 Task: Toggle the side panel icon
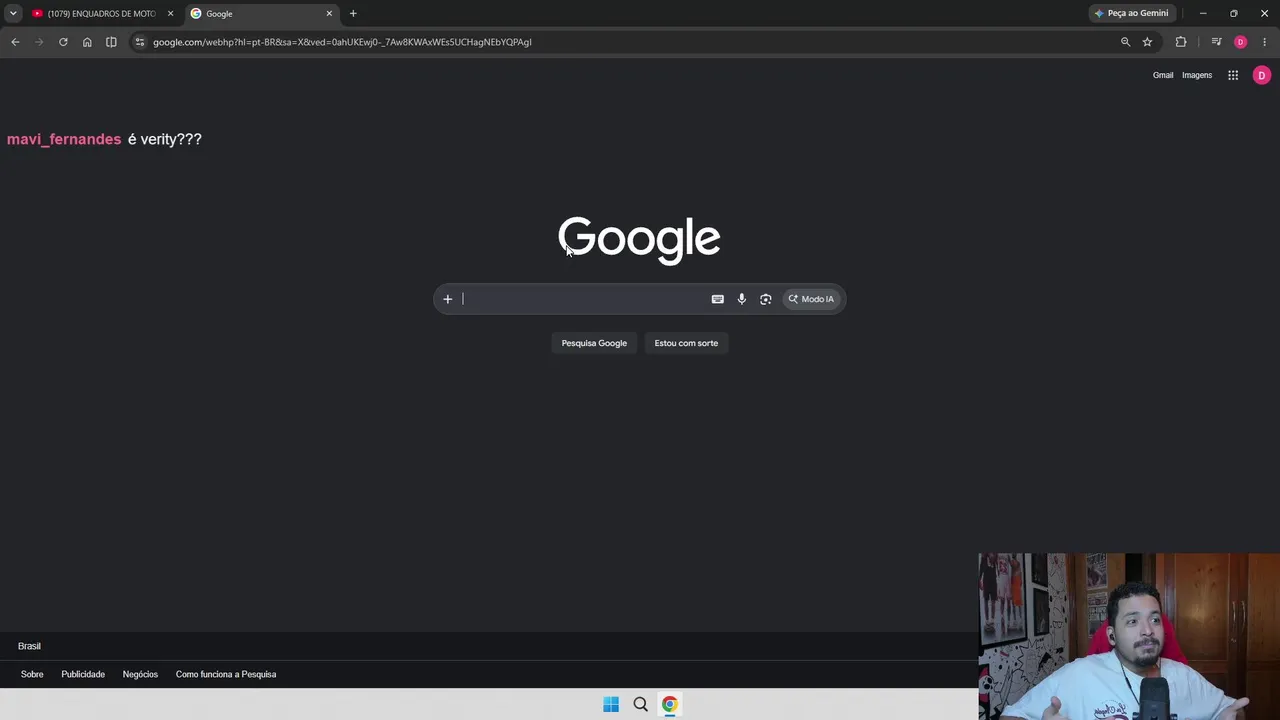pos(111,42)
